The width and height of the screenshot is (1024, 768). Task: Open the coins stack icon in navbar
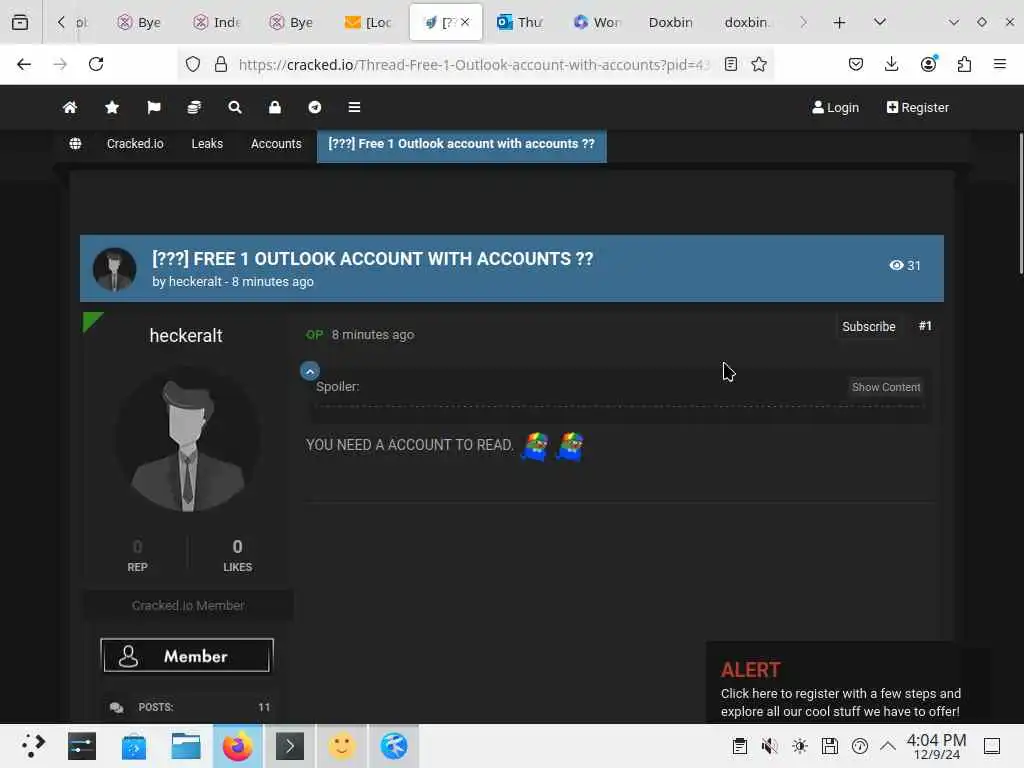pyautogui.click(x=194, y=107)
